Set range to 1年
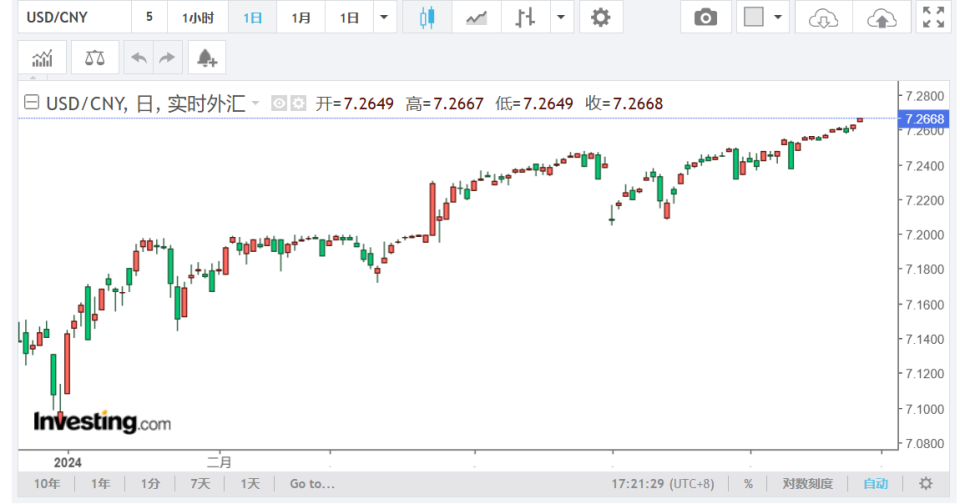The width and height of the screenshot is (960, 504). [100, 484]
